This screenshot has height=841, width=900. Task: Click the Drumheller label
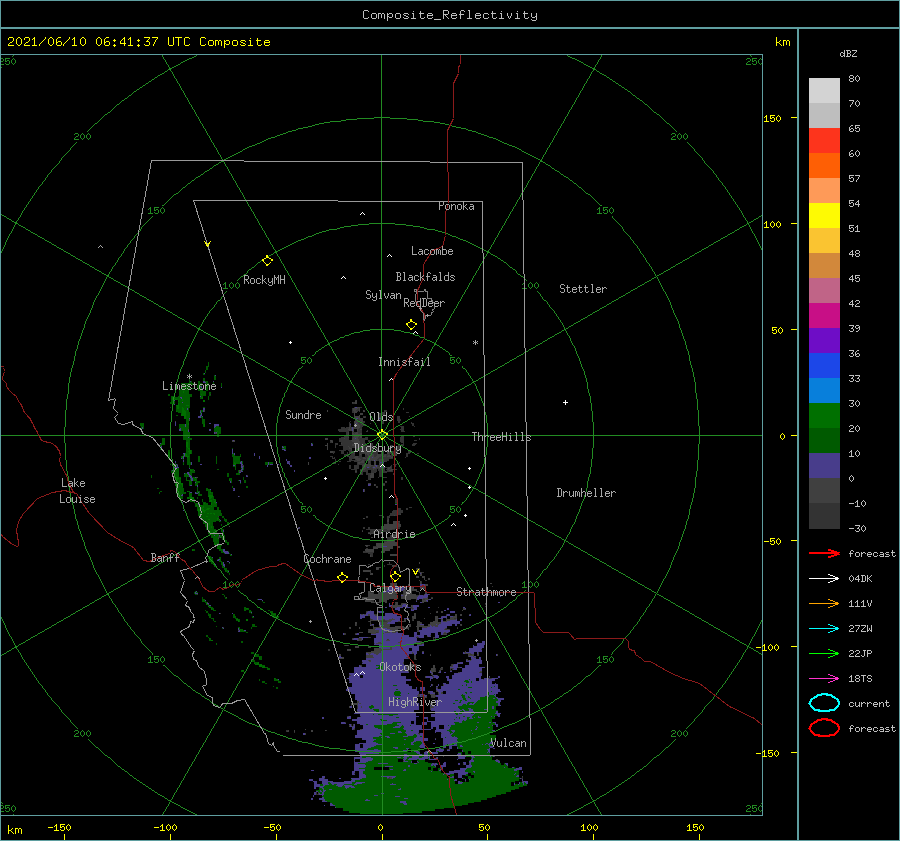pos(585,493)
